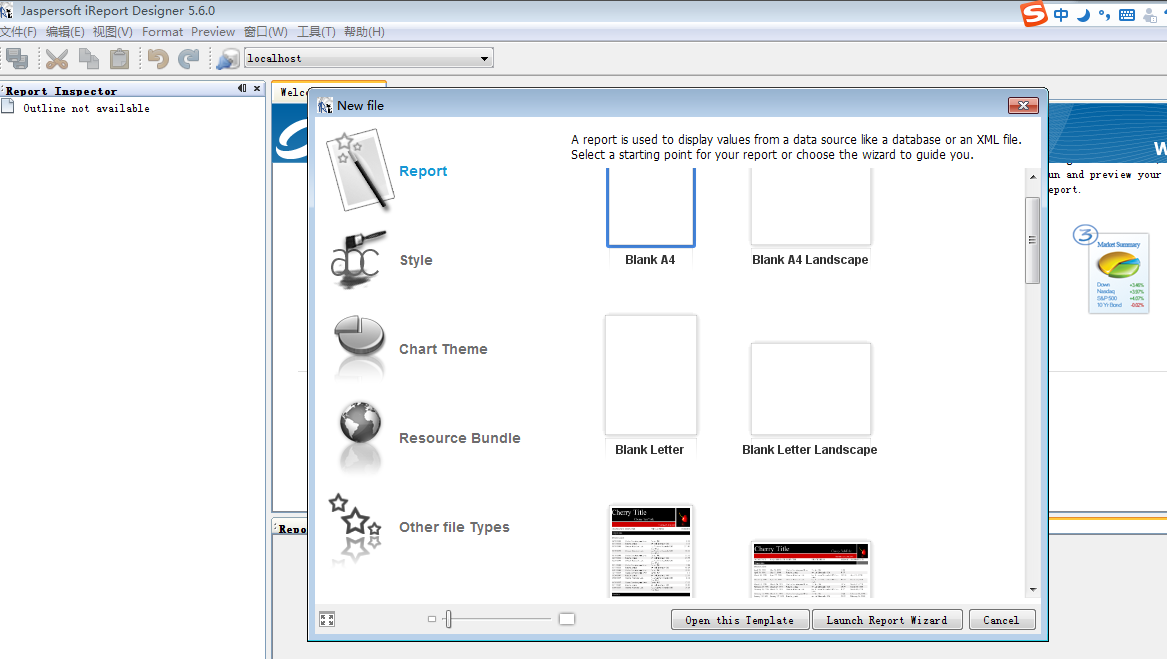
Task: Click the Style category label
Action: [x=416, y=260]
